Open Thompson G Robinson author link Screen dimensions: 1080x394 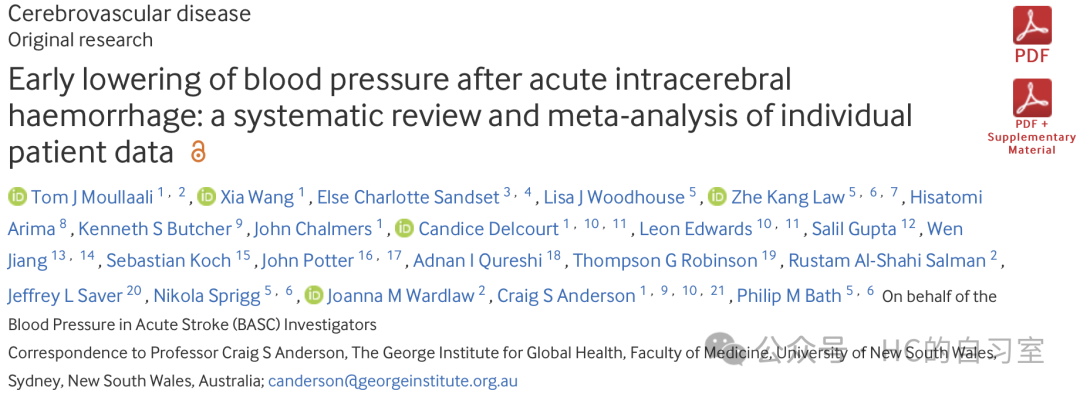click(x=665, y=261)
